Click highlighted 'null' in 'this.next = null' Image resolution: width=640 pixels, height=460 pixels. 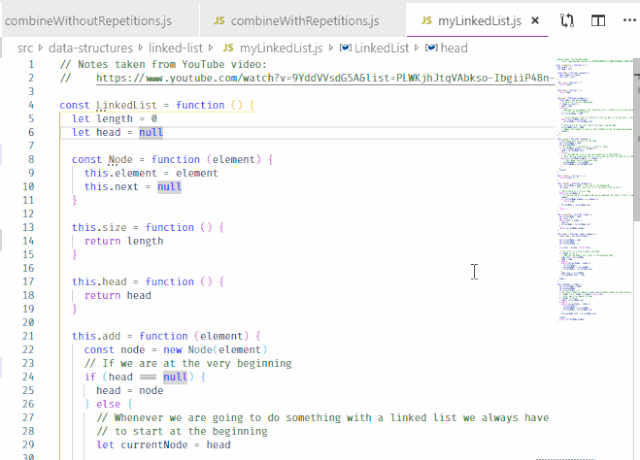tap(169, 187)
